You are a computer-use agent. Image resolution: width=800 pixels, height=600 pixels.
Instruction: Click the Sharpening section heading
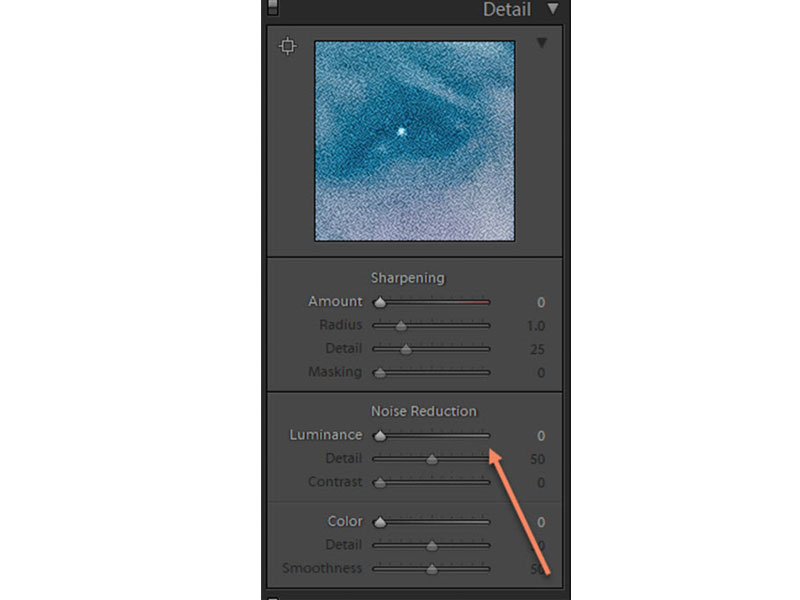pos(408,278)
